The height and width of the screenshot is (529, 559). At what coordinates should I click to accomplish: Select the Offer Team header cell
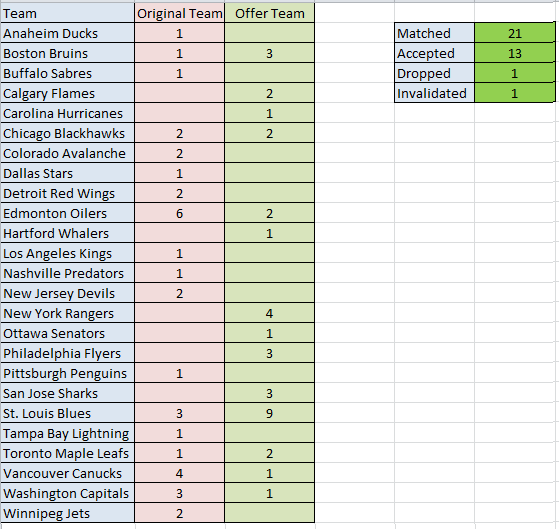coord(270,14)
